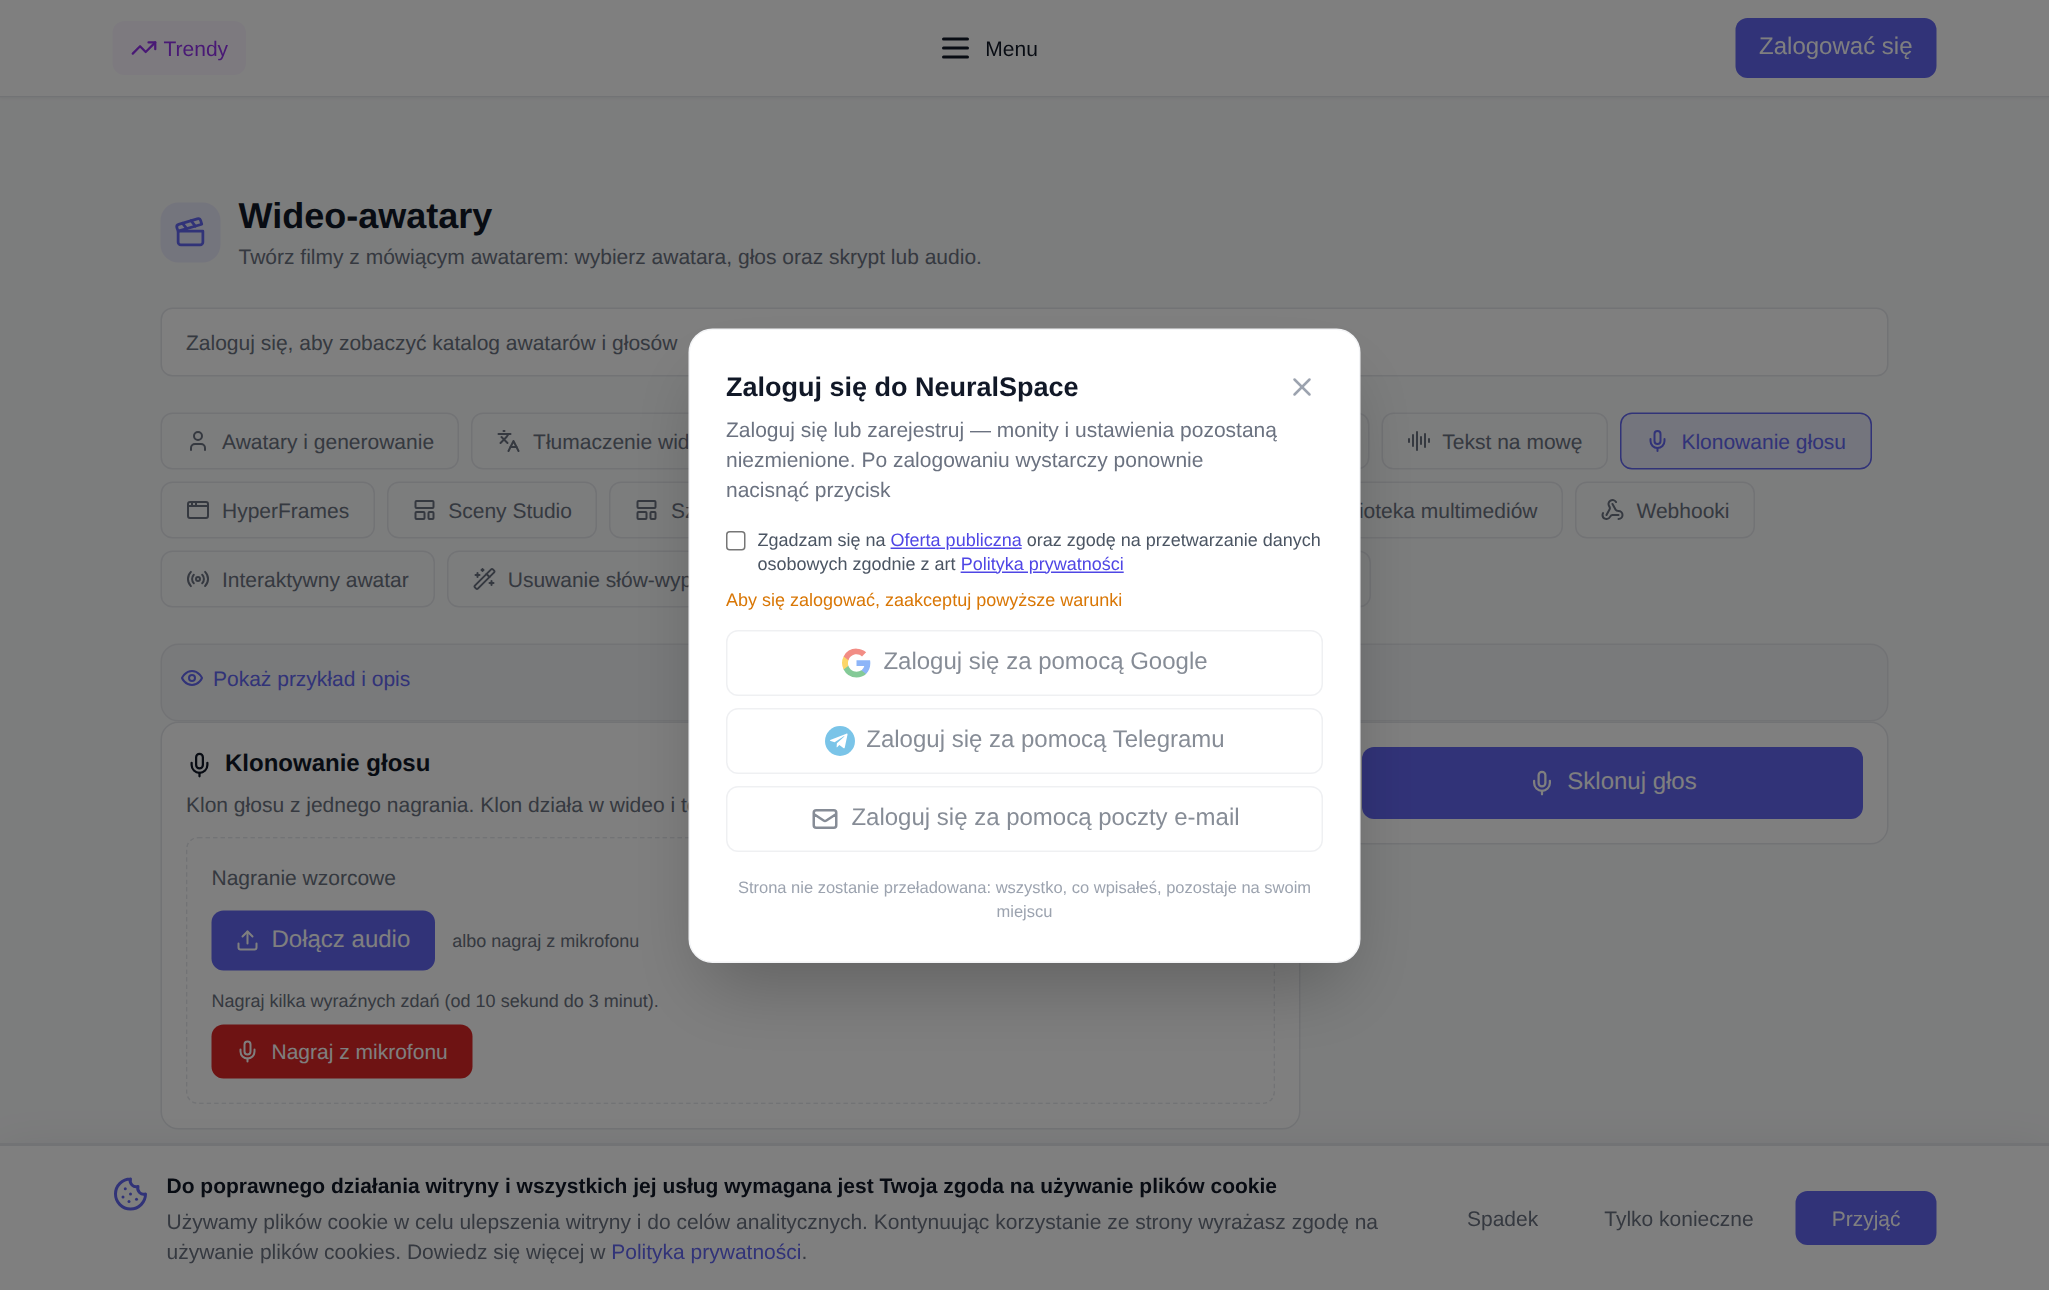Select the Sceny Studio tab

[492, 510]
